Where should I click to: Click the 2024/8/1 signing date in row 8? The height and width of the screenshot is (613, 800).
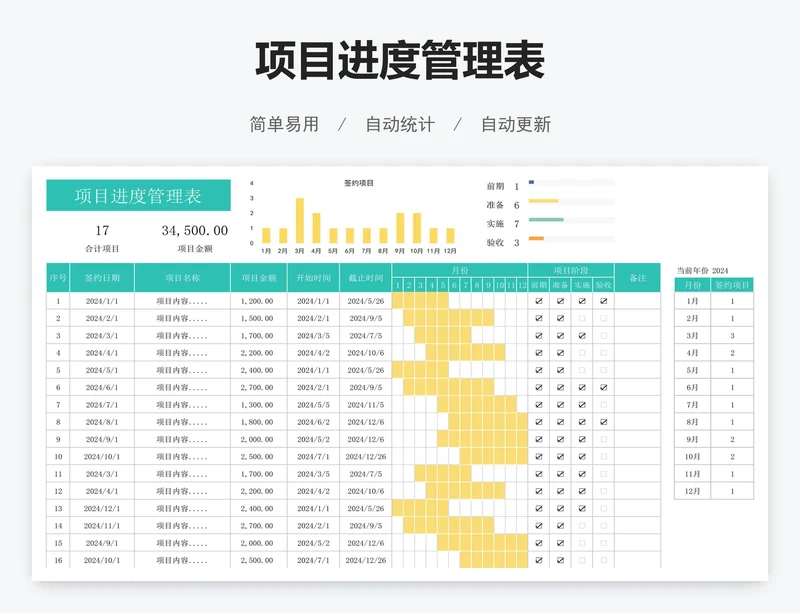click(102, 422)
